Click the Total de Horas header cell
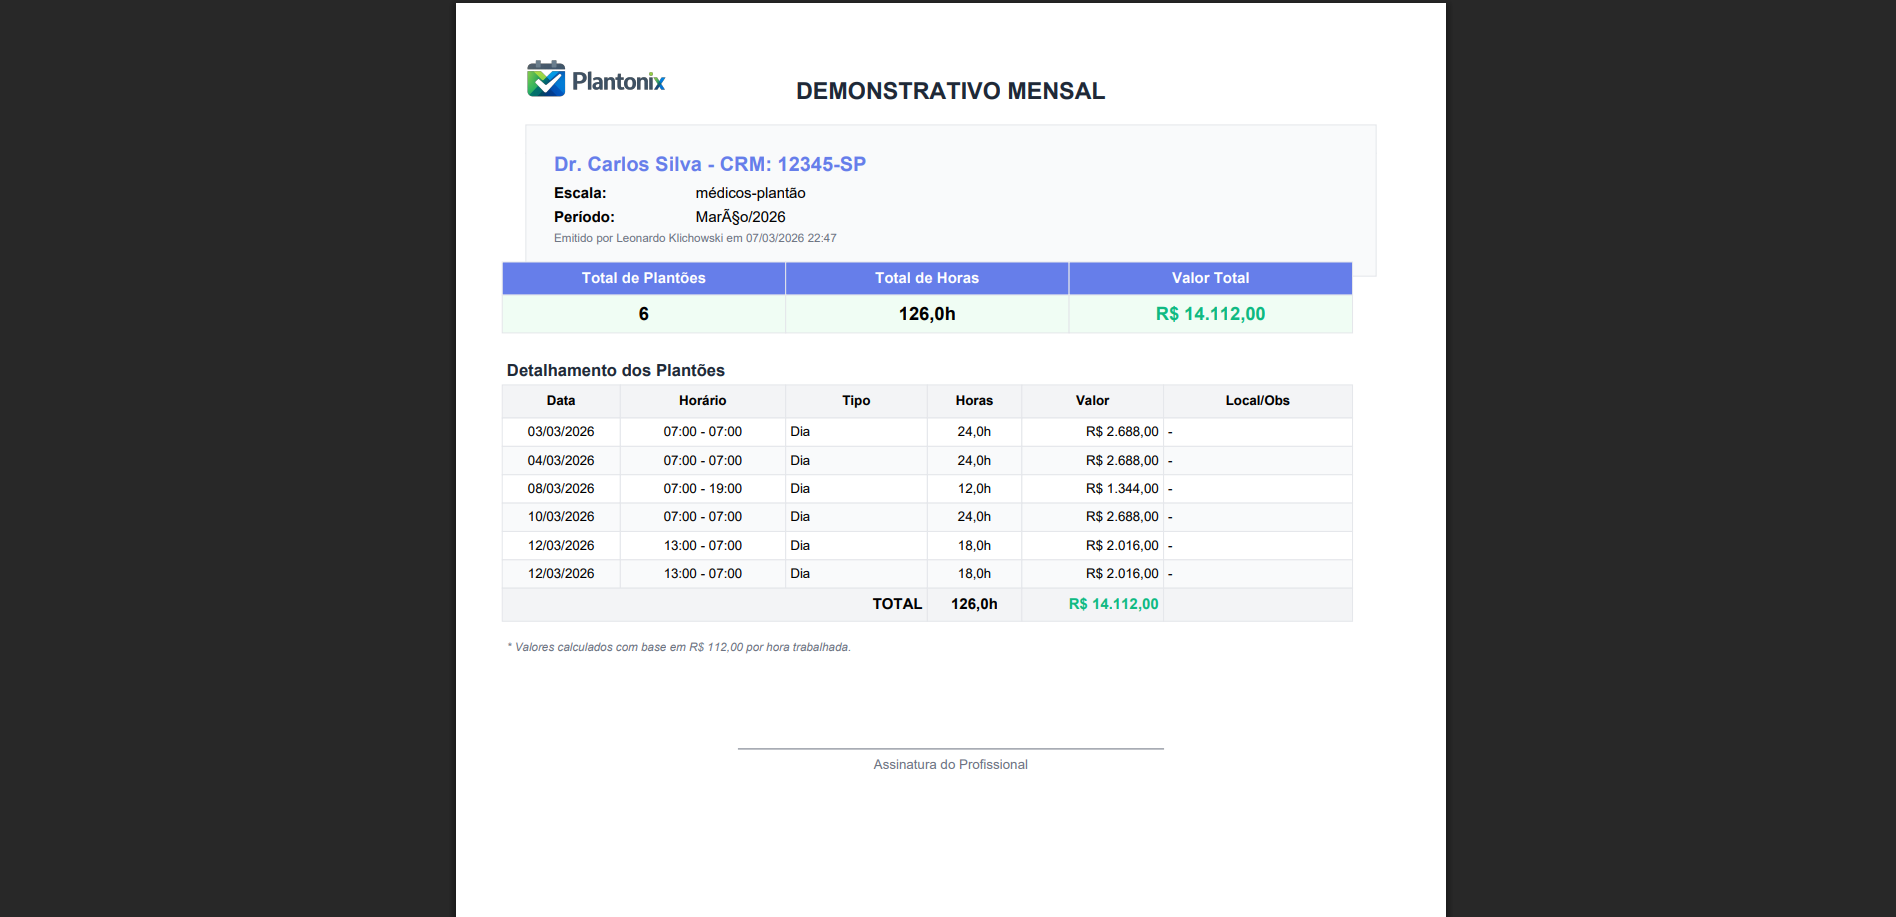Image resolution: width=1896 pixels, height=917 pixels. 927,278
